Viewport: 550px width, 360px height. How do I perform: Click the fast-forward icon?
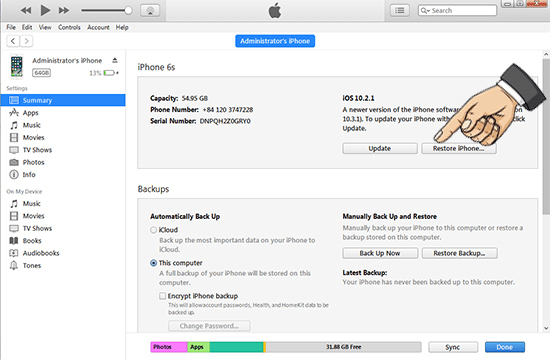click(x=63, y=11)
